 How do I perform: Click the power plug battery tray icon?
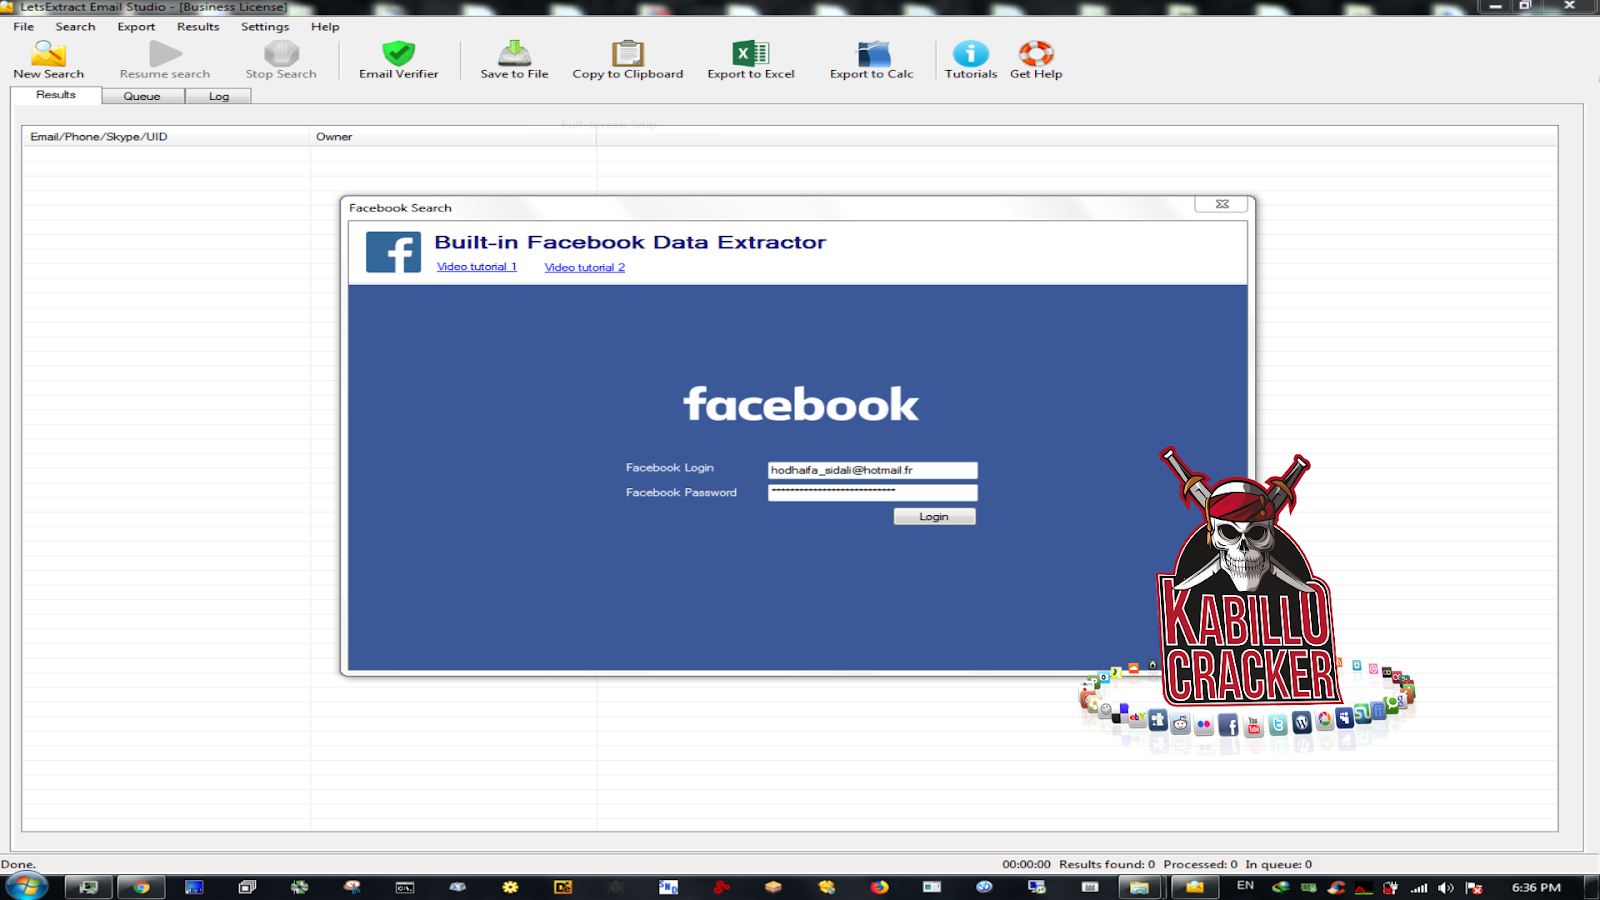(1390, 888)
